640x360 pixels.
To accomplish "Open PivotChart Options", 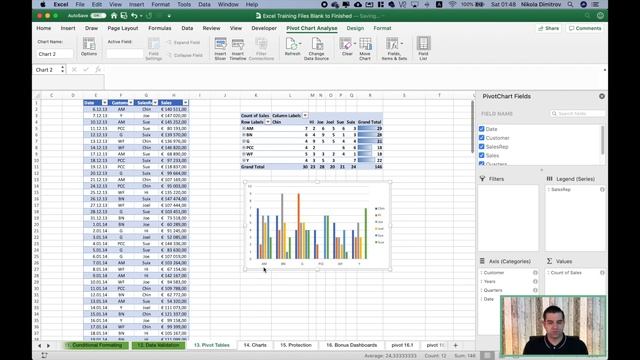I will tap(89, 47).
